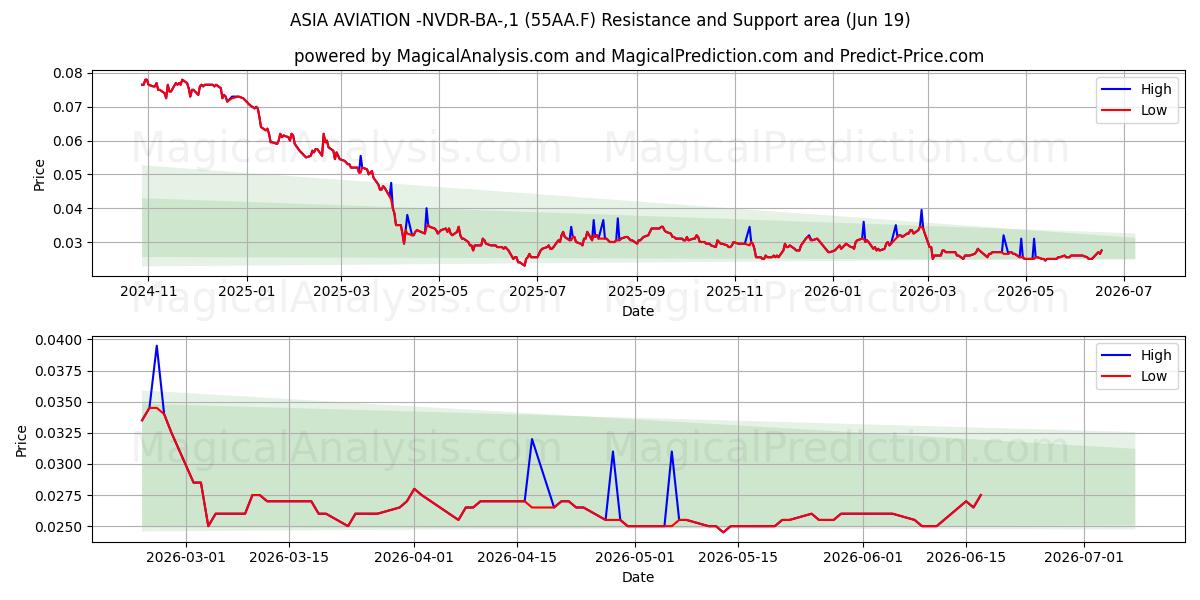The image size is (1200, 600).
Task: Click the 2026-03 date label on top chart
Action: [927, 291]
